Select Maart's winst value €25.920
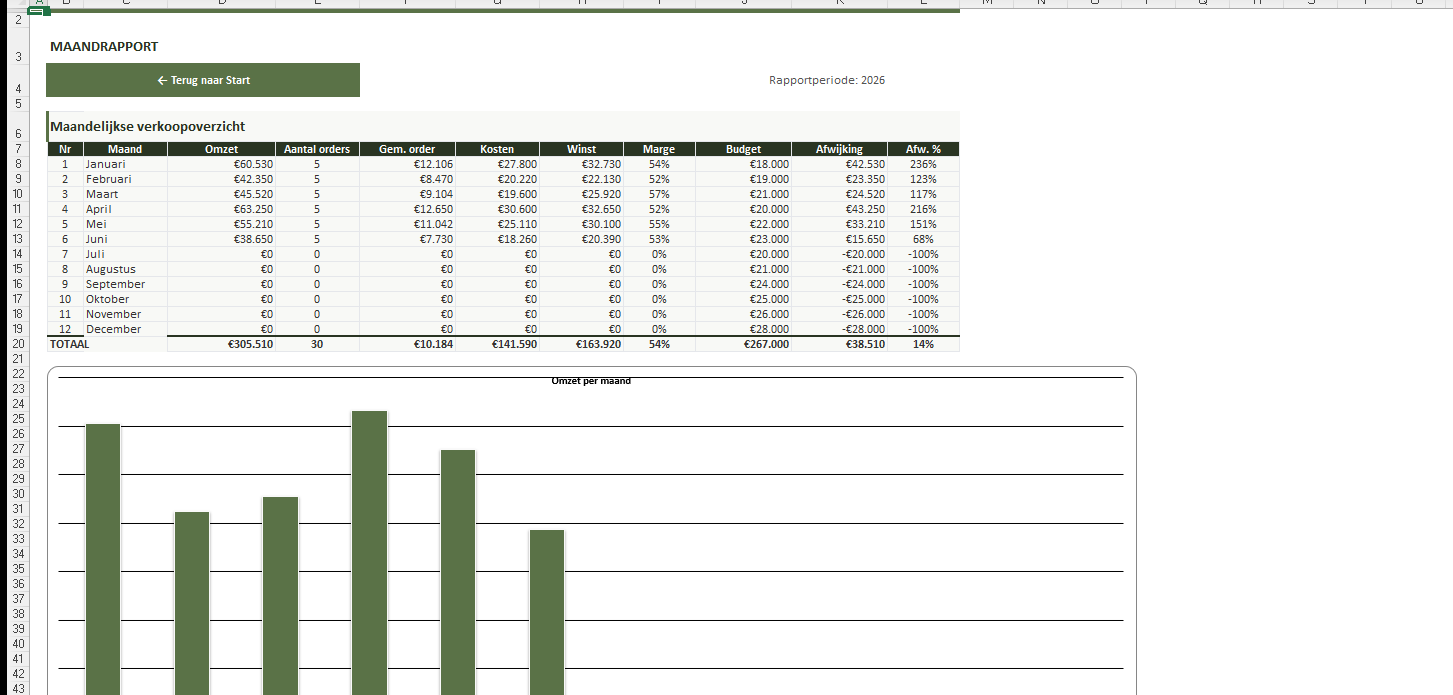1453x695 pixels. (x=581, y=194)
